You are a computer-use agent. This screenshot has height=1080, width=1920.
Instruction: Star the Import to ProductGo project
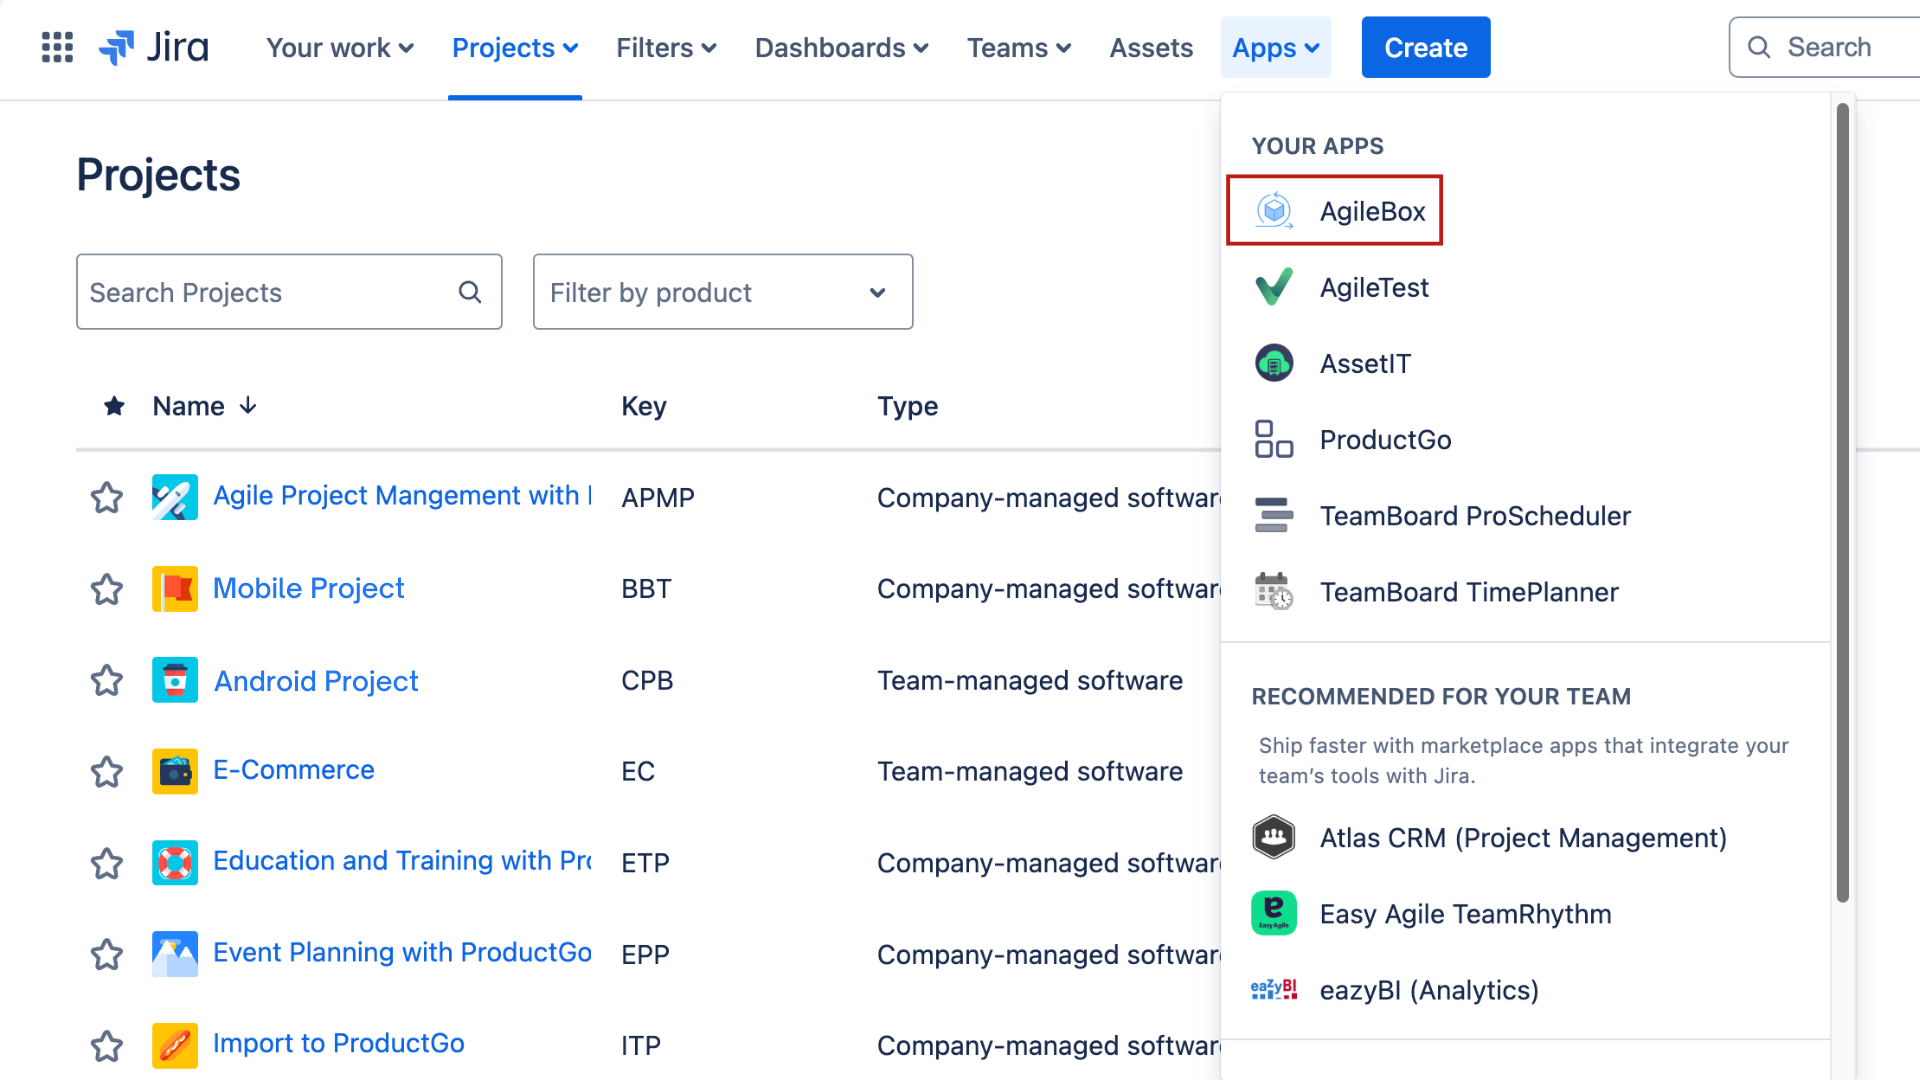(x=107, y=1046)
